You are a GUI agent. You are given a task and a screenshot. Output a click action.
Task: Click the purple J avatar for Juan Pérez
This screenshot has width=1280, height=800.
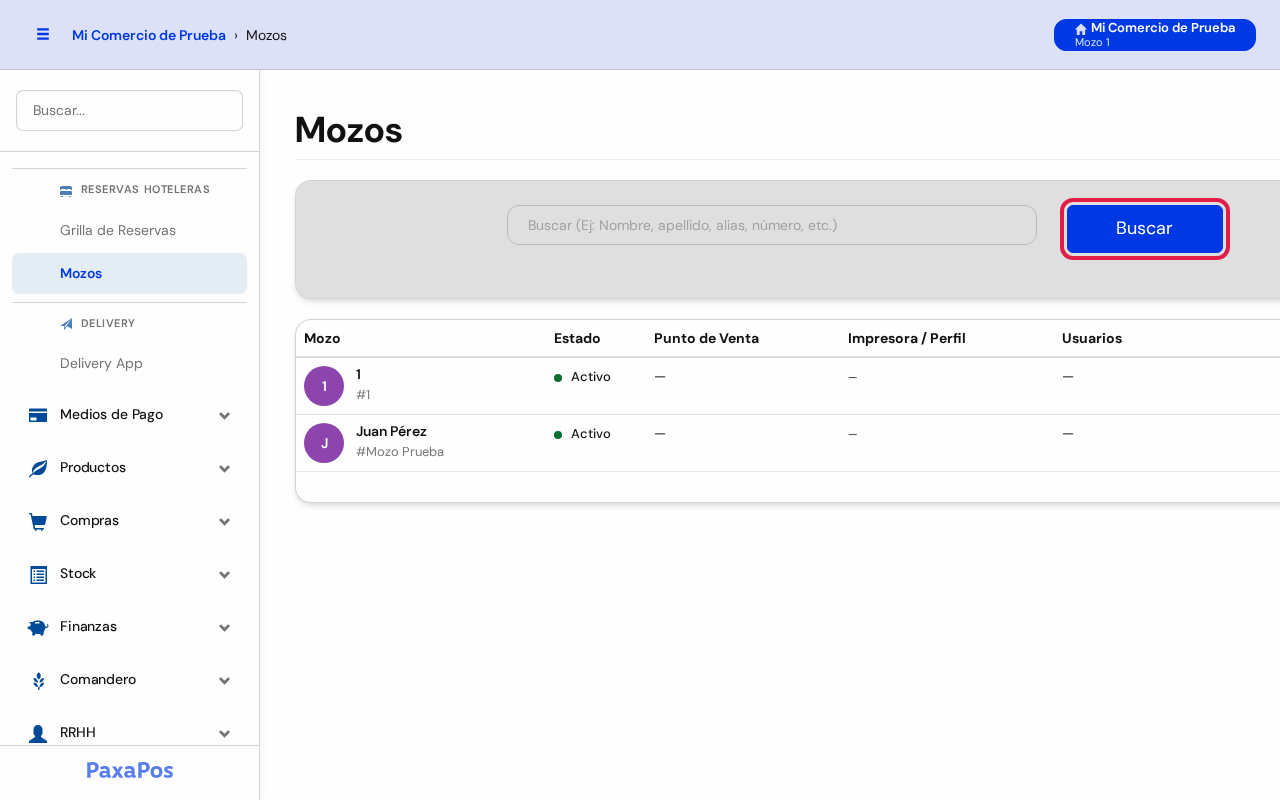[324, 443]
